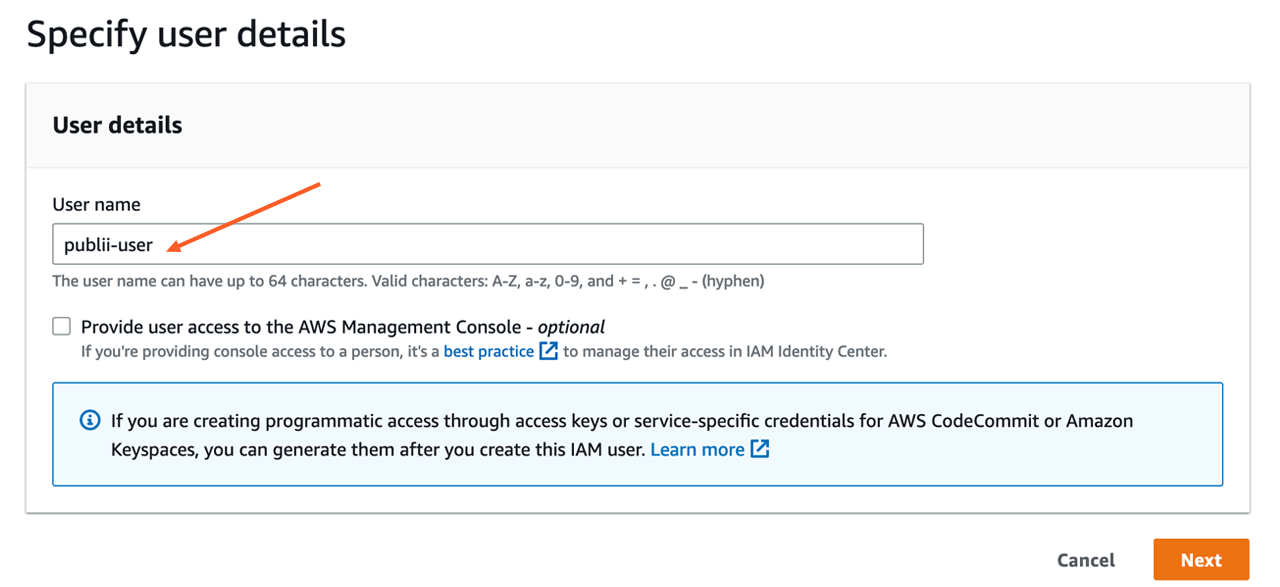Click the grey User details header bar

[x=700, y=125]
